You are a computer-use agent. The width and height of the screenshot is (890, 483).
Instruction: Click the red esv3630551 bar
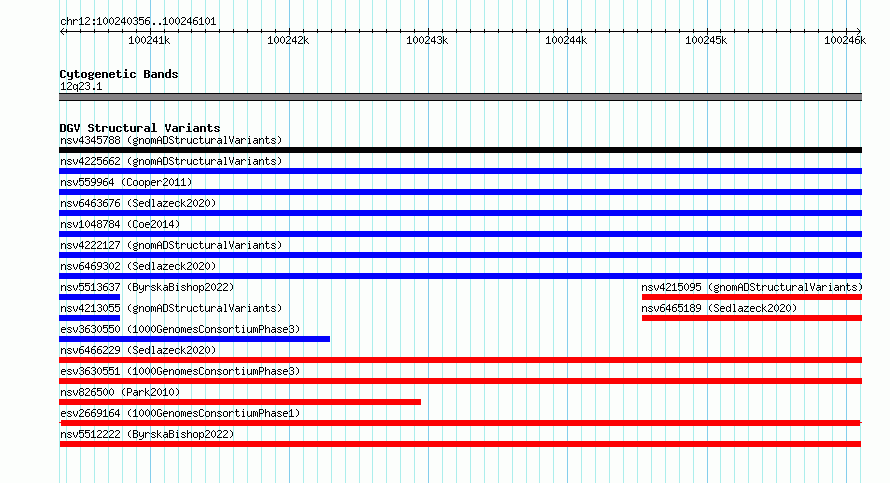click(460, 381)
